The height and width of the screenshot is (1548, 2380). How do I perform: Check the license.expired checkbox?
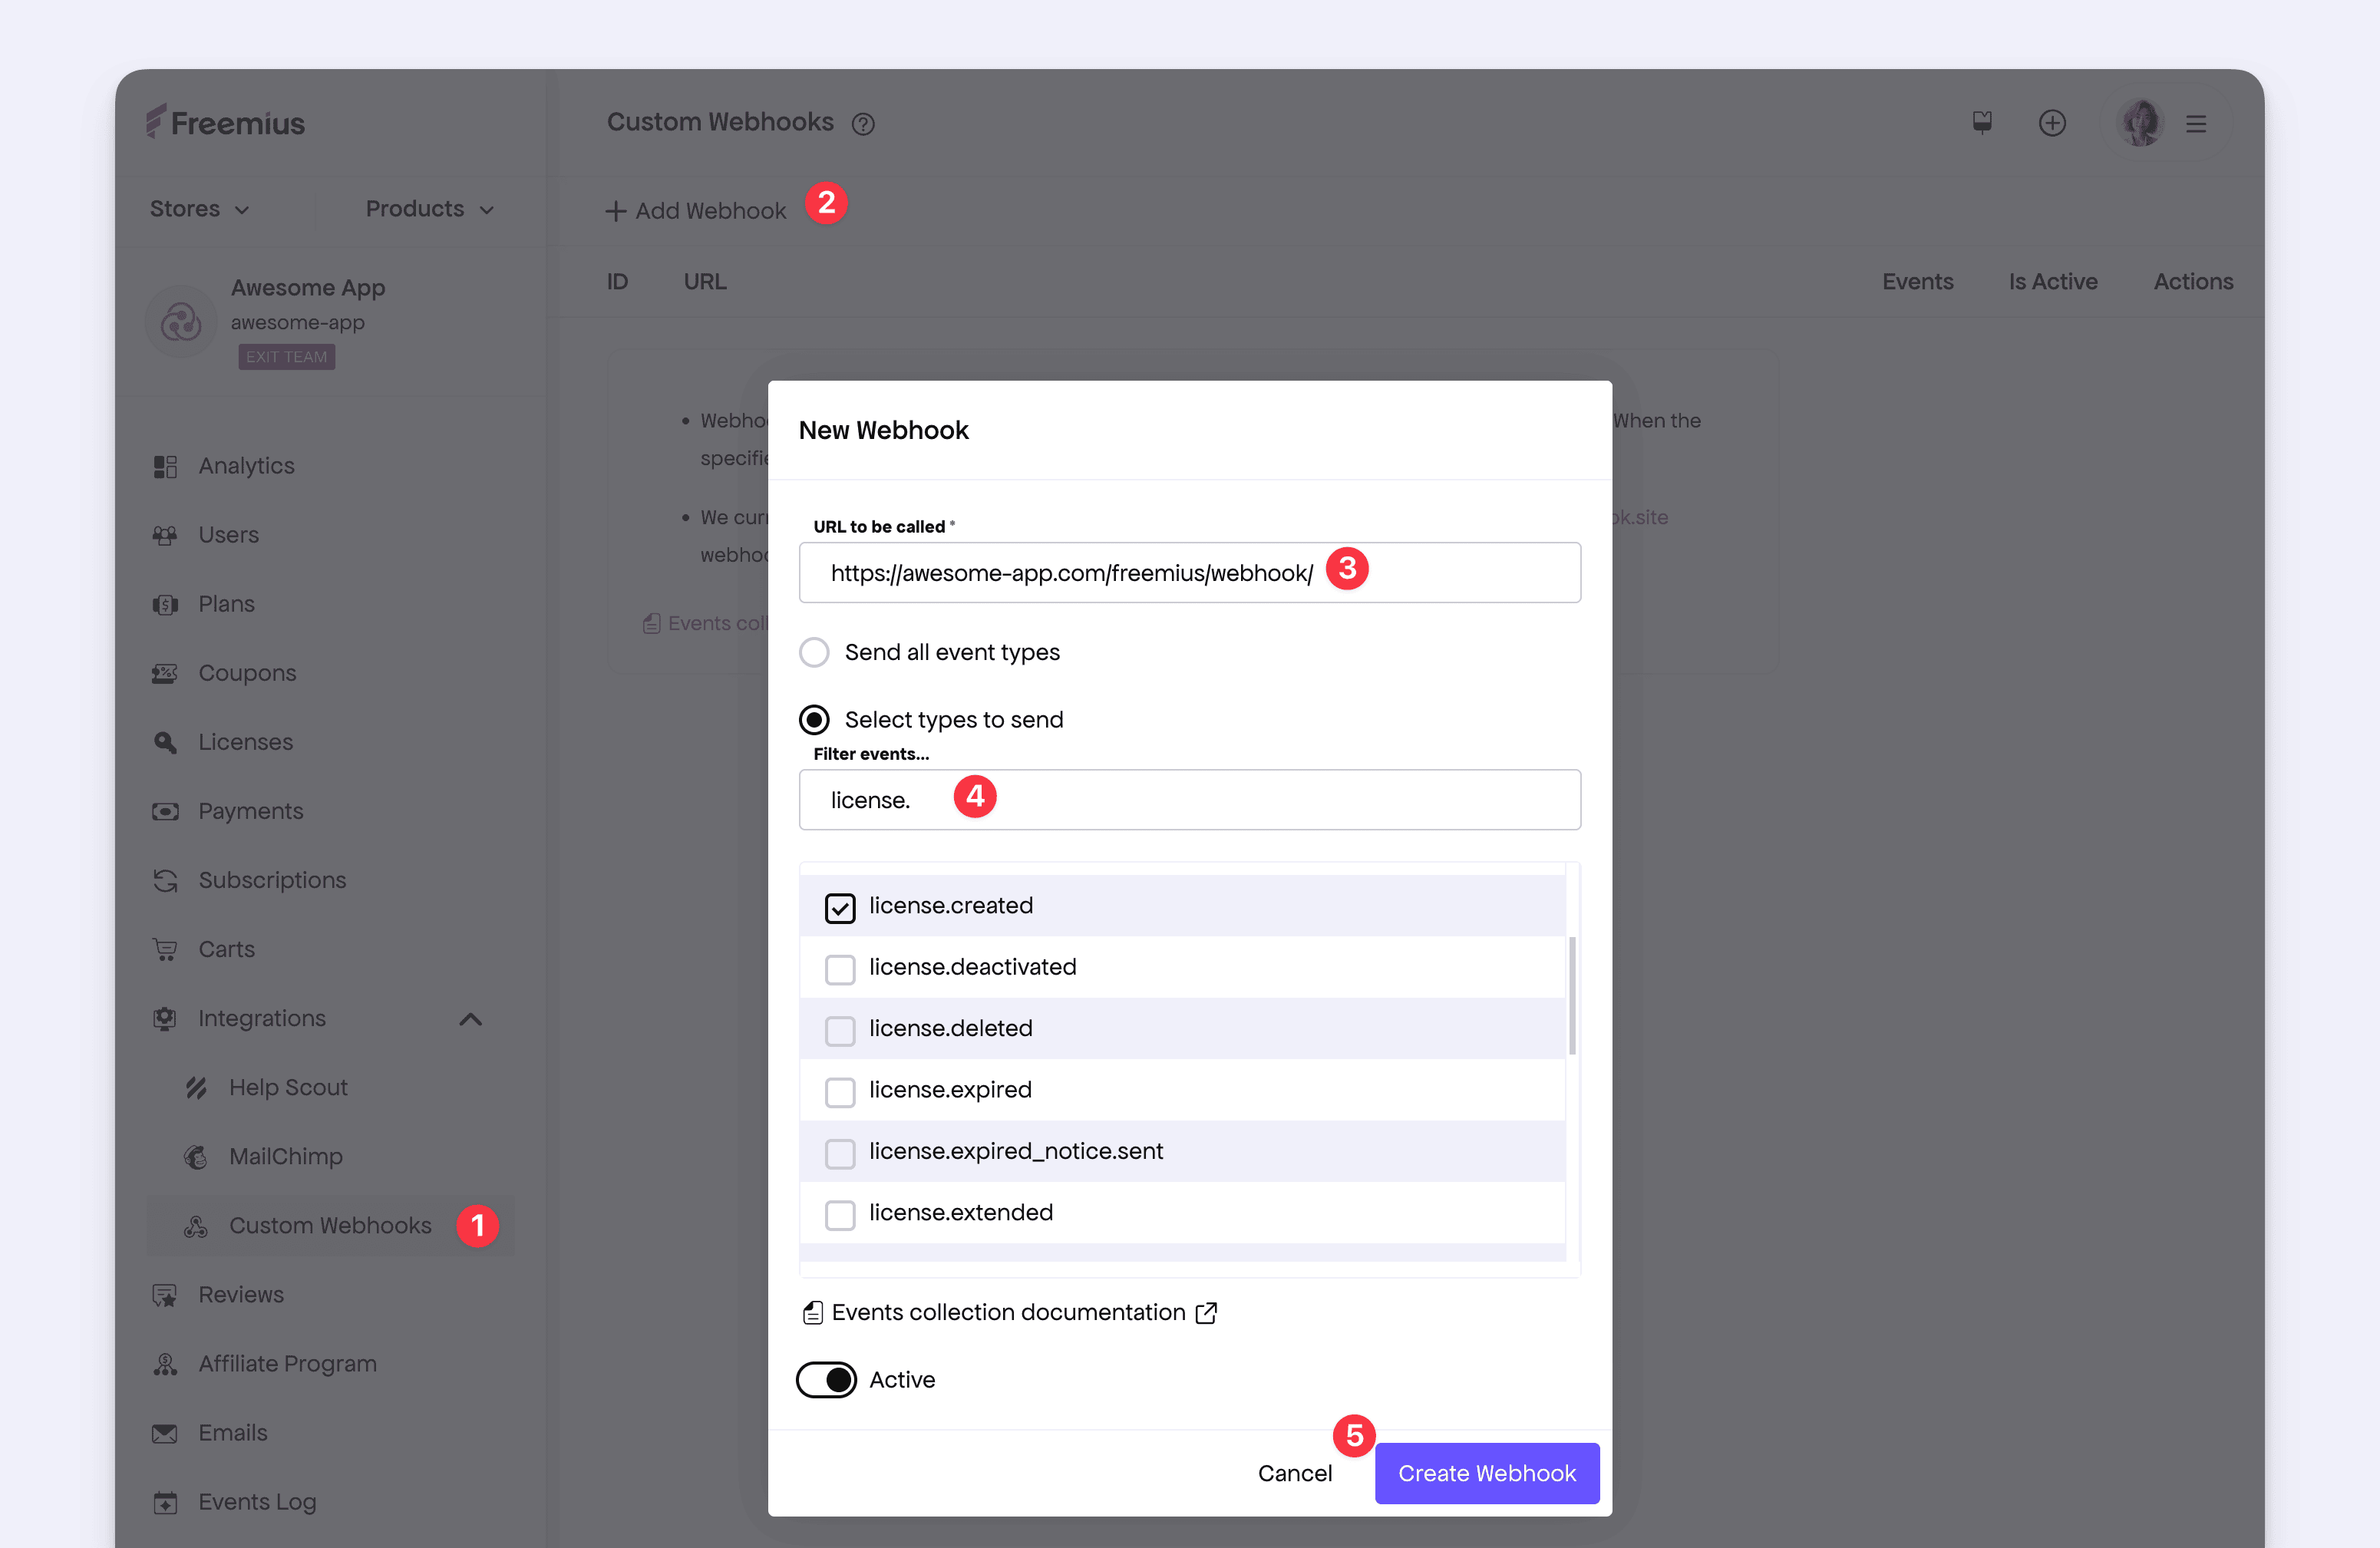pos(840,1092)
